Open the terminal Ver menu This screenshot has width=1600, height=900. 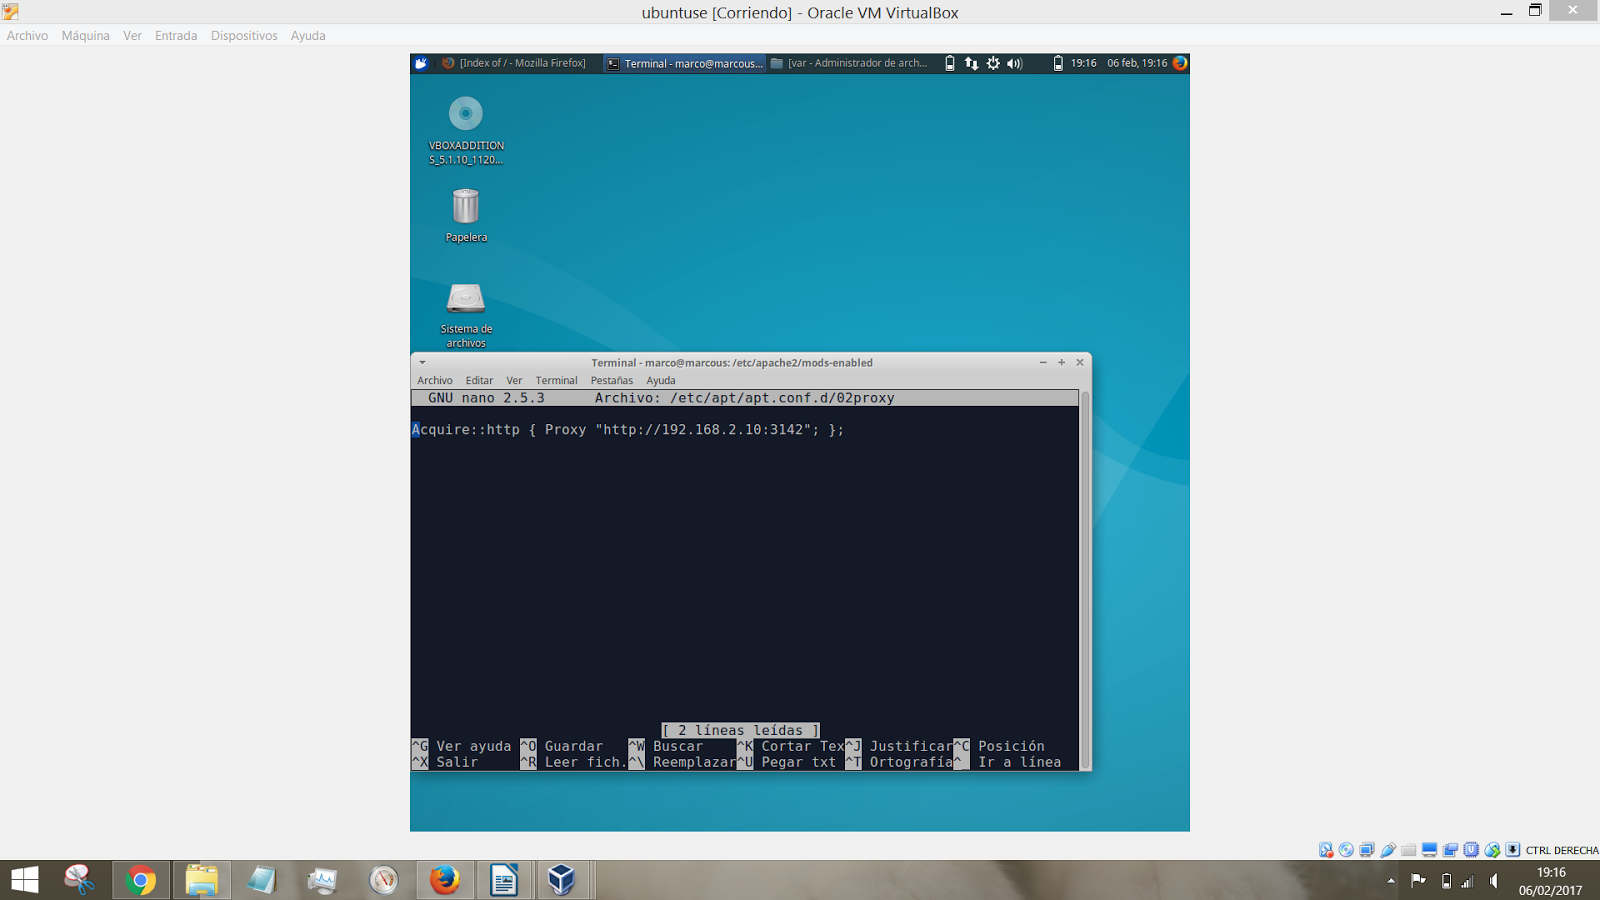(x=514, y=380)
